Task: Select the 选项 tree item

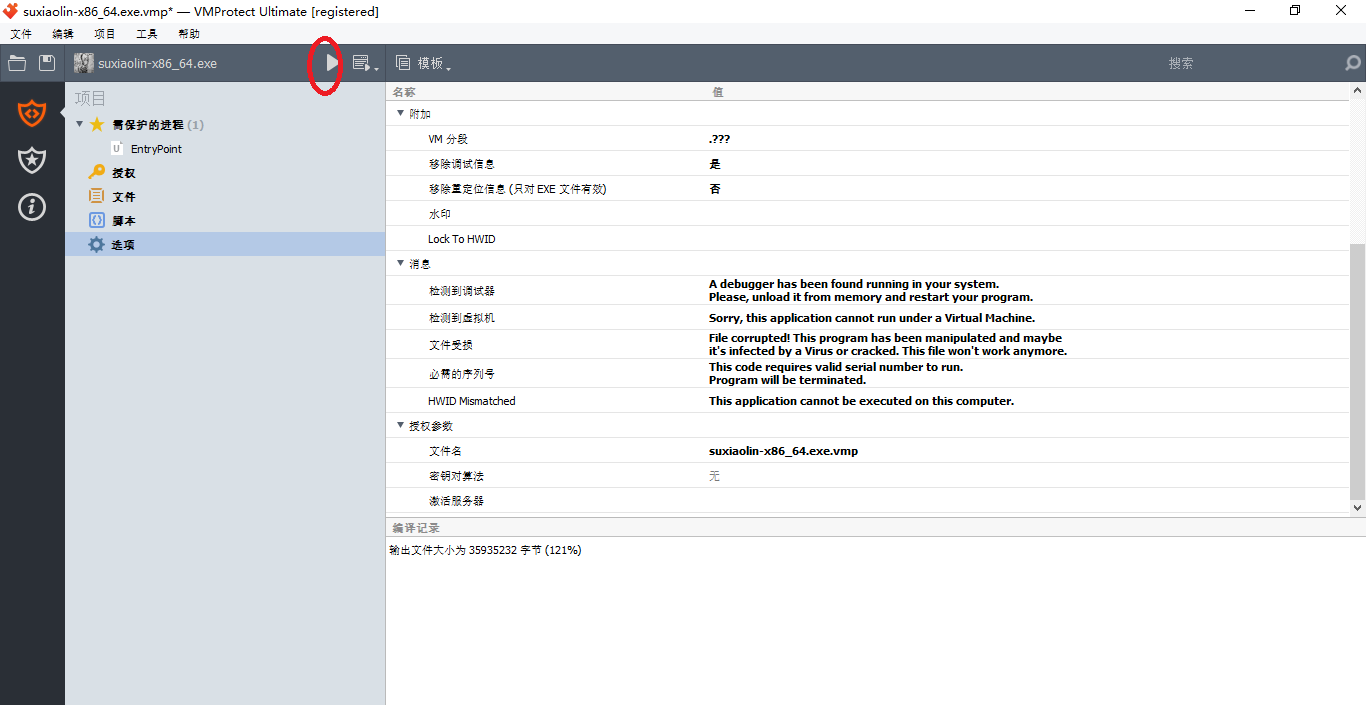Action: point(225,245)
